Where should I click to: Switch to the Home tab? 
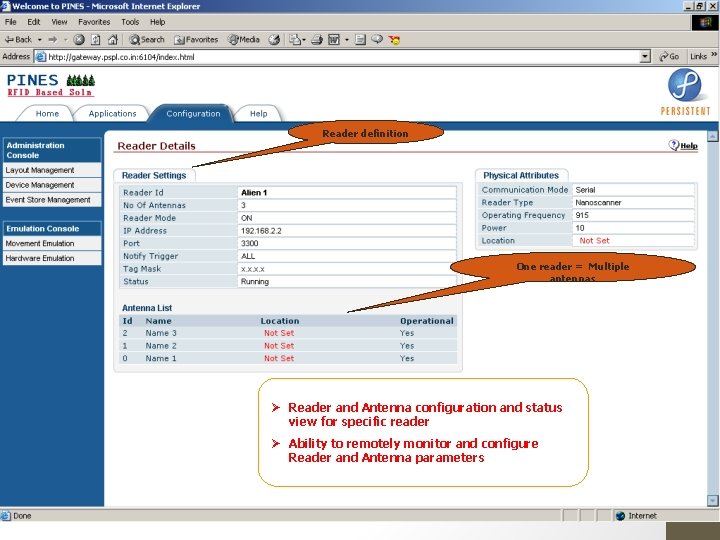pyautogui.click(x=47, y=113)
